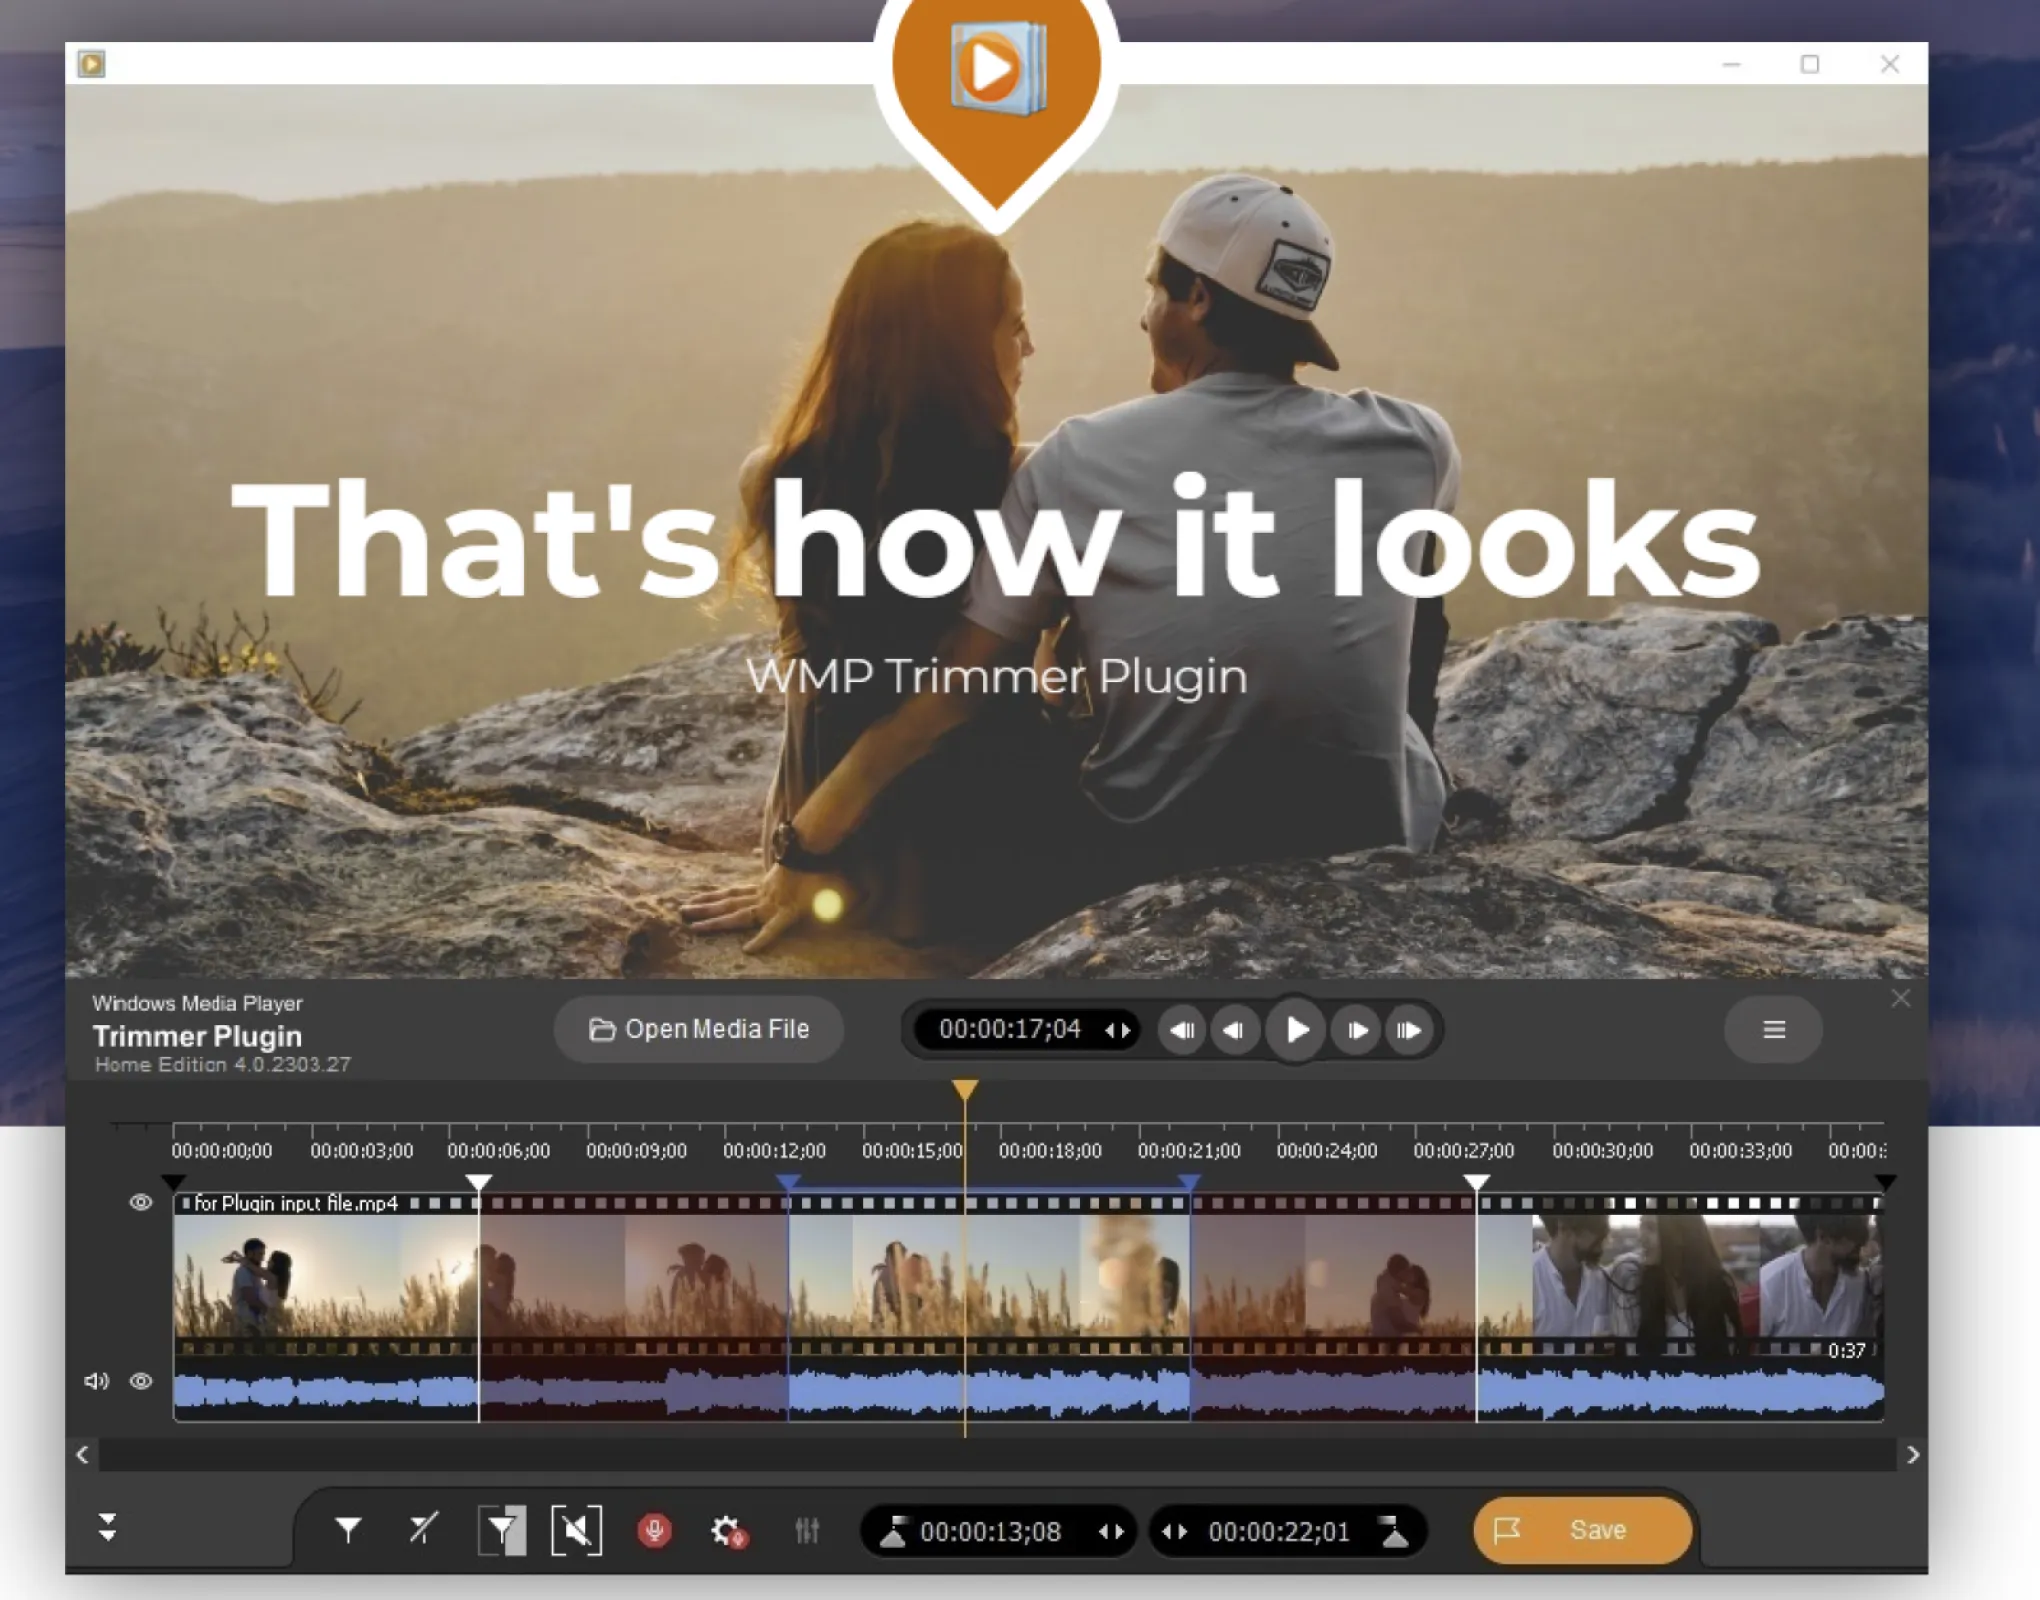Open the audio mixer sliders icon
This screenshot has width=2040, height=1600.
click(x=806, y=1530)
